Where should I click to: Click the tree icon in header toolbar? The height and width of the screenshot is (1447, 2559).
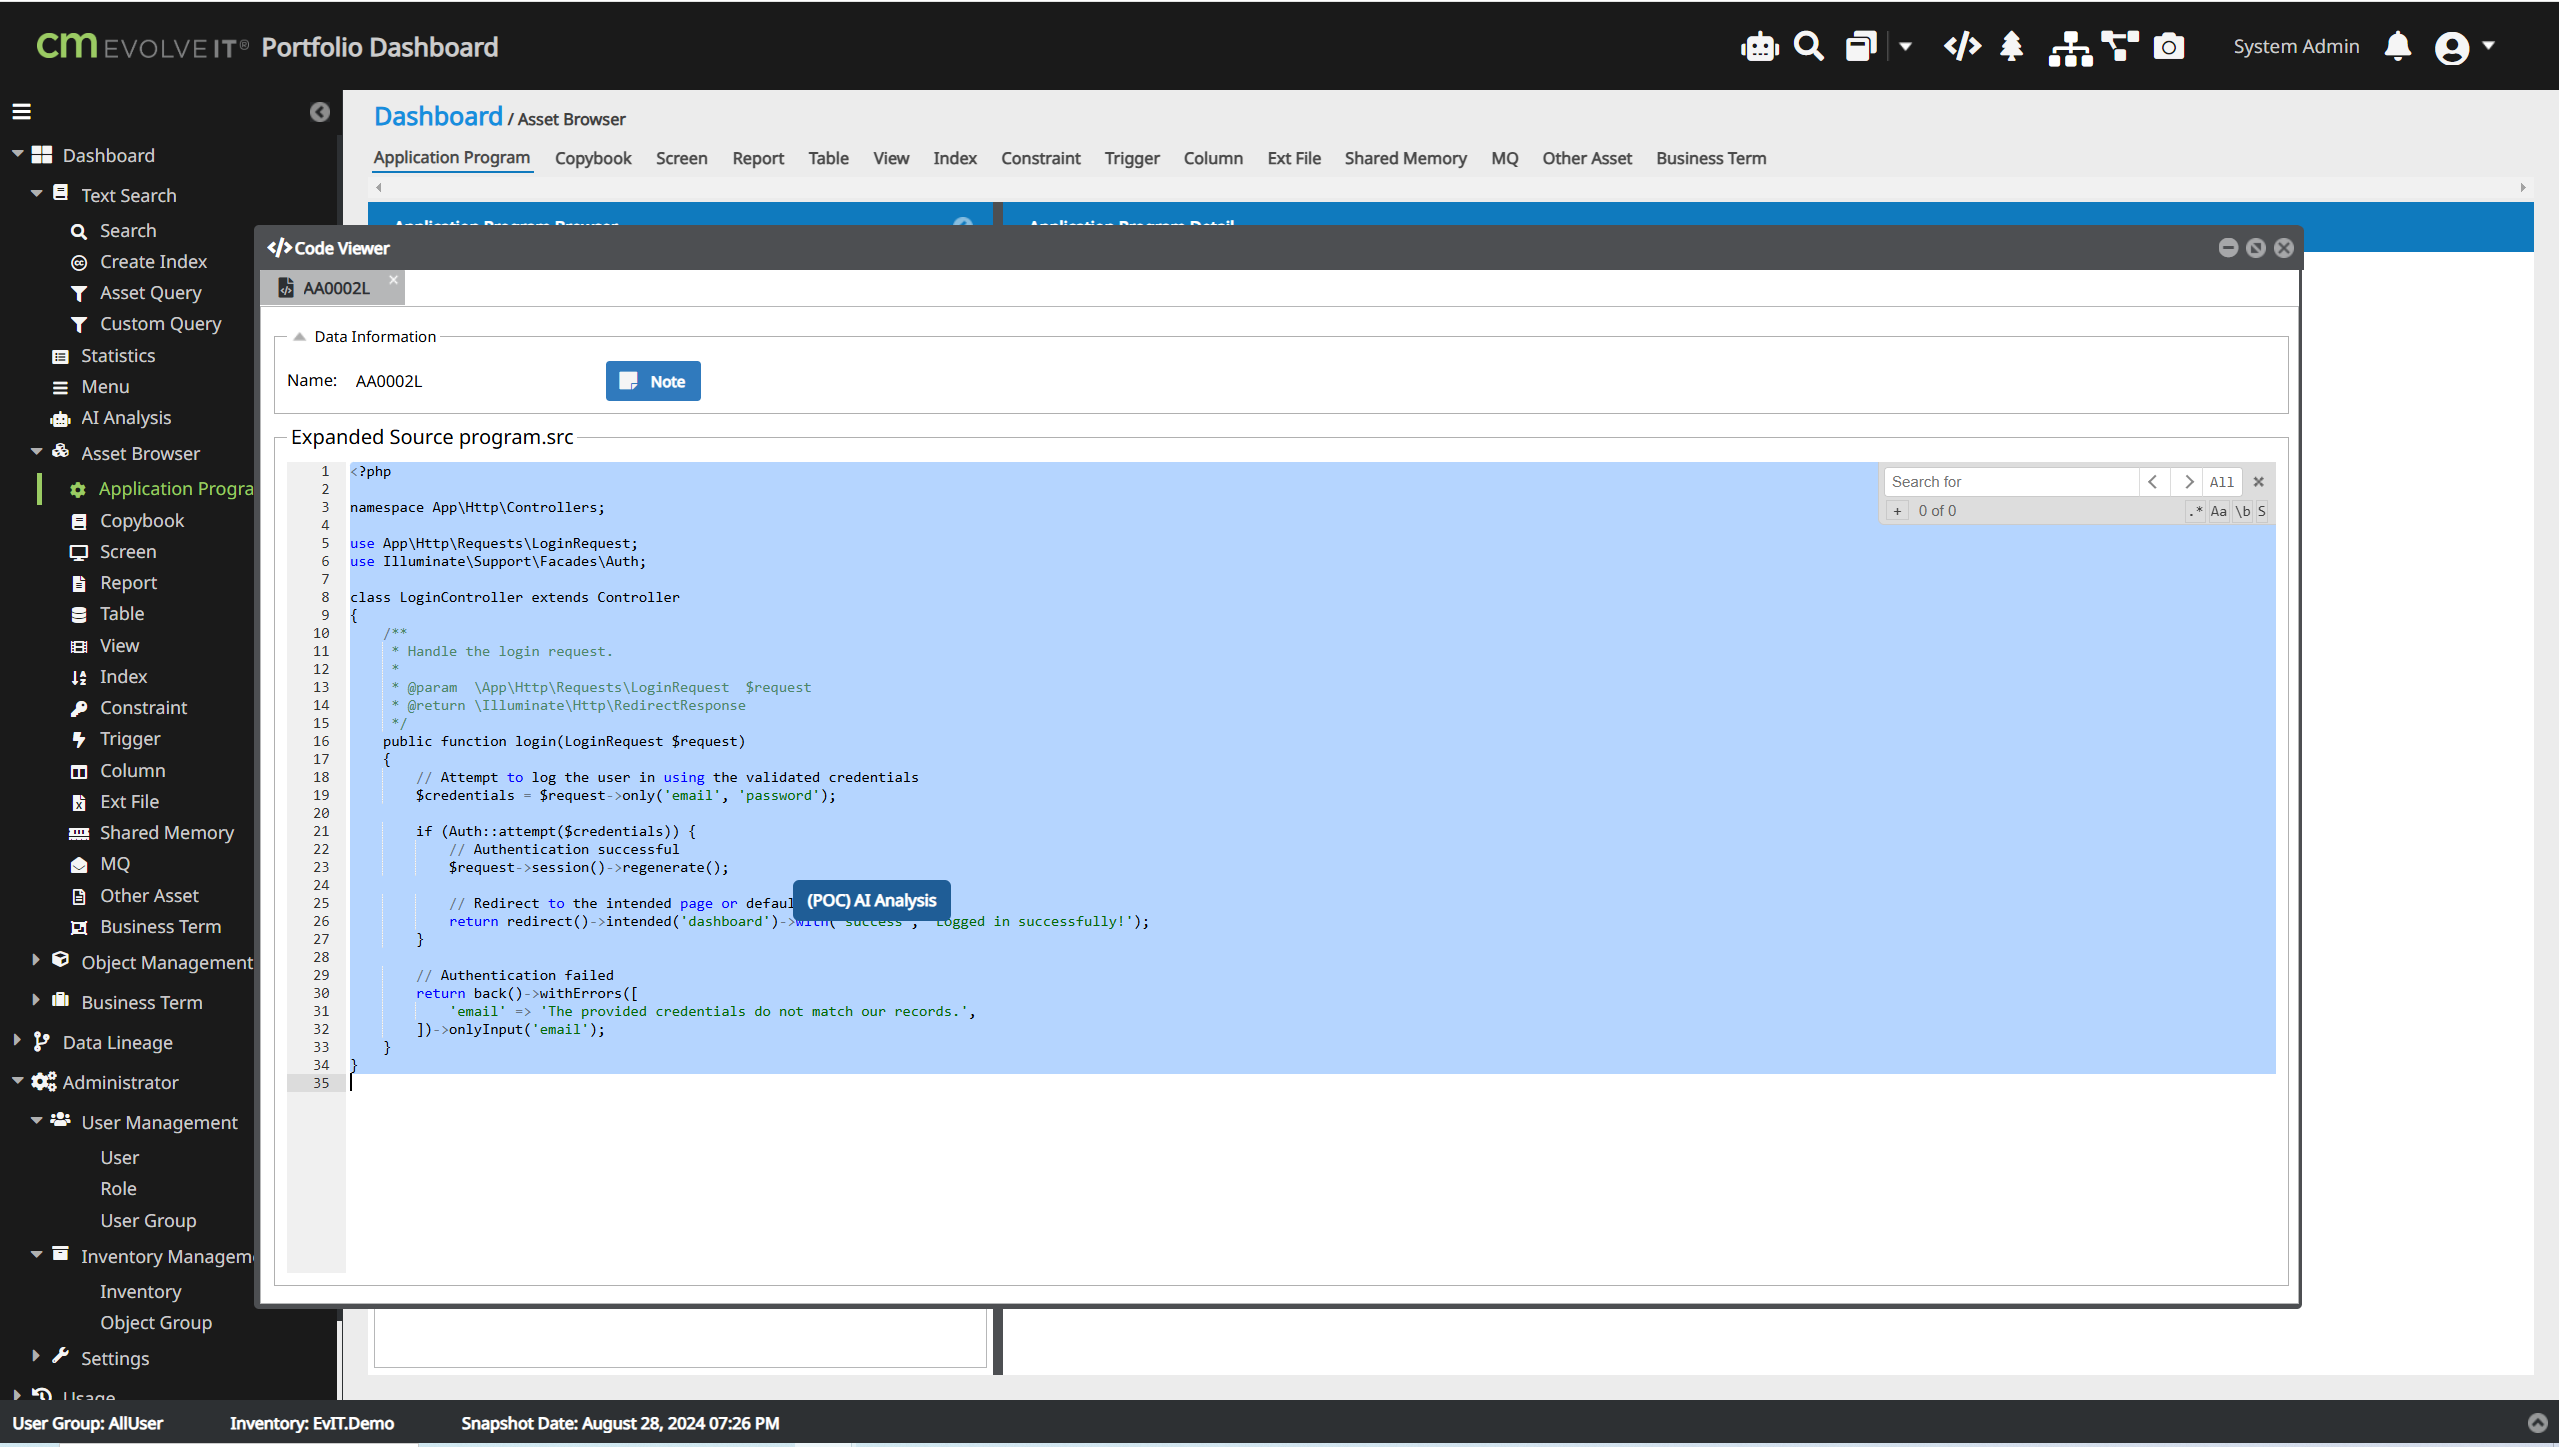click(2011, 46)
